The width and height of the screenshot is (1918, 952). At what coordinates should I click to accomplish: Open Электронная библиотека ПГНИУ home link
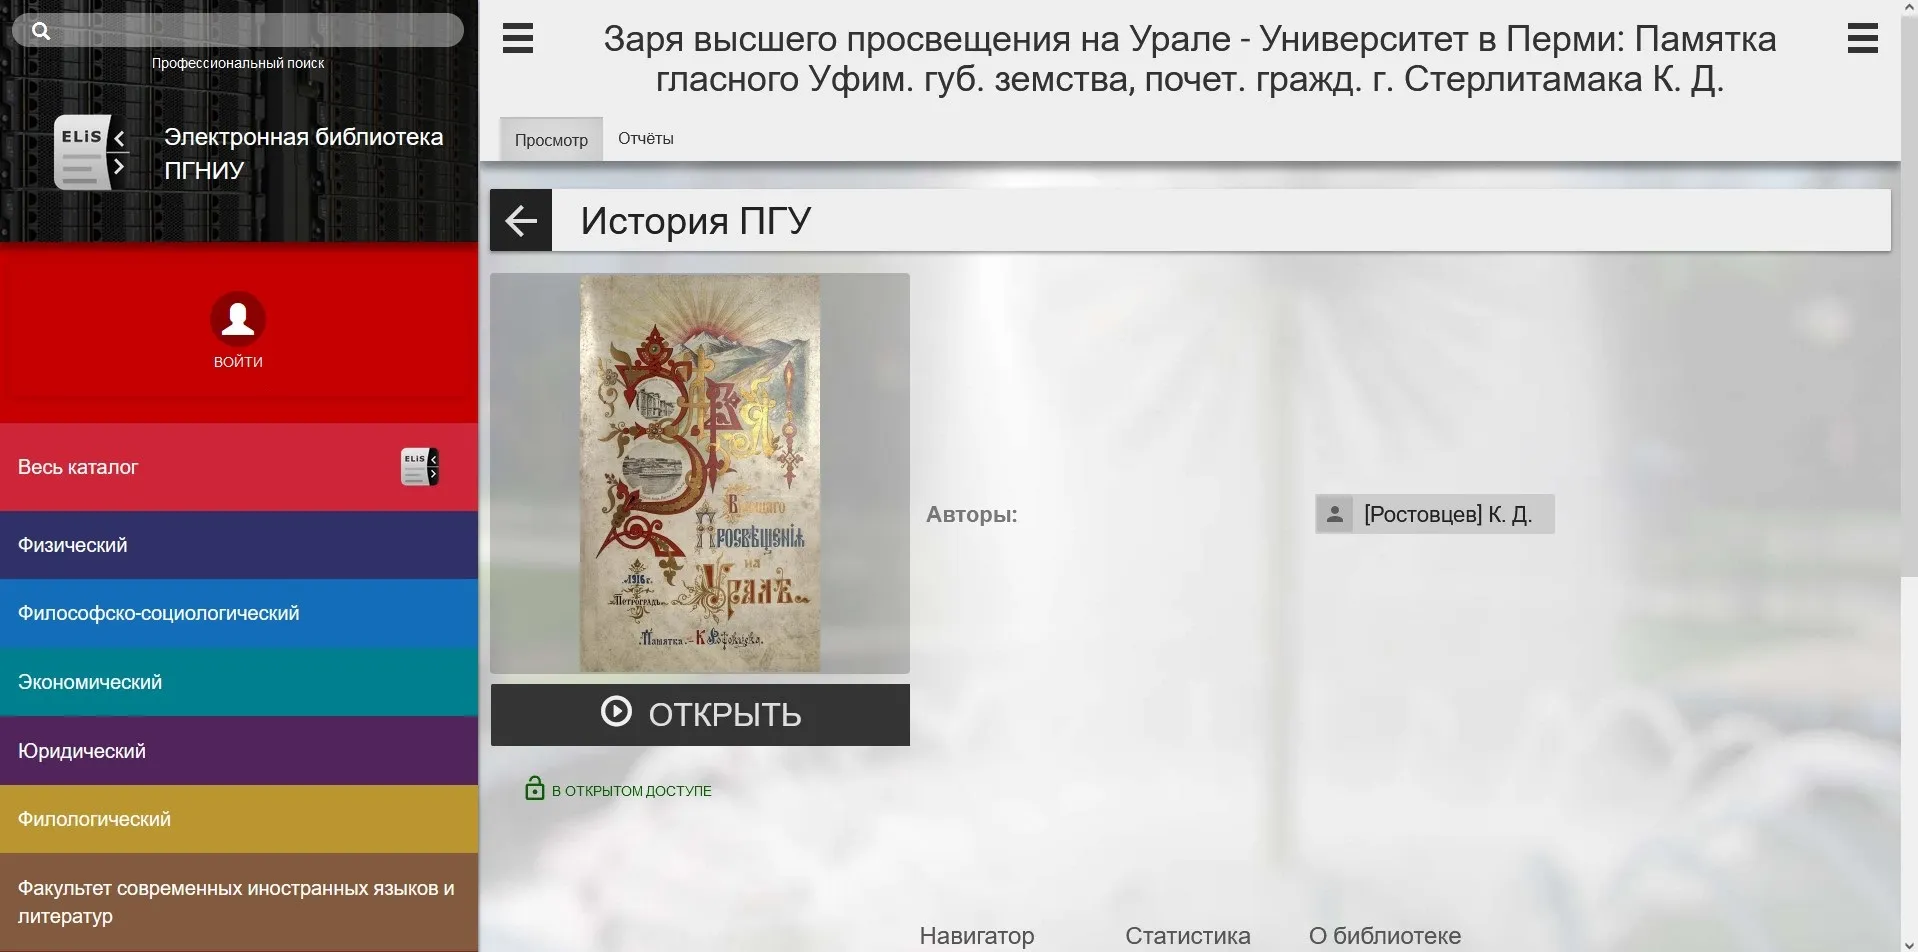[303, 153]
